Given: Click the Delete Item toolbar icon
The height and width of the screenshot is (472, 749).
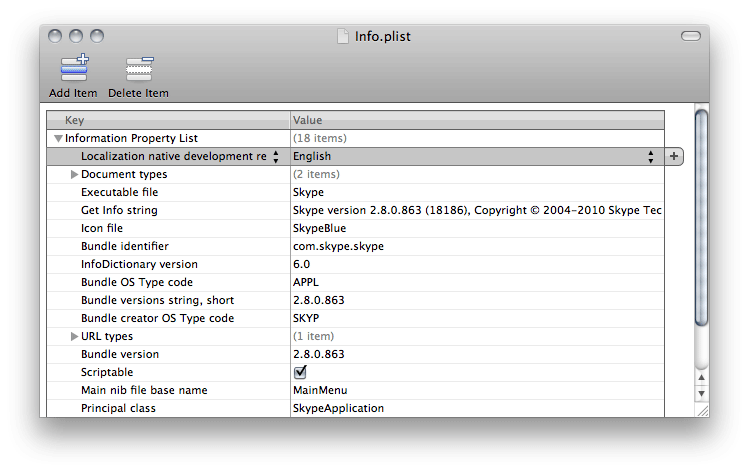Looking at the screenshot, I should coord(139,69).
